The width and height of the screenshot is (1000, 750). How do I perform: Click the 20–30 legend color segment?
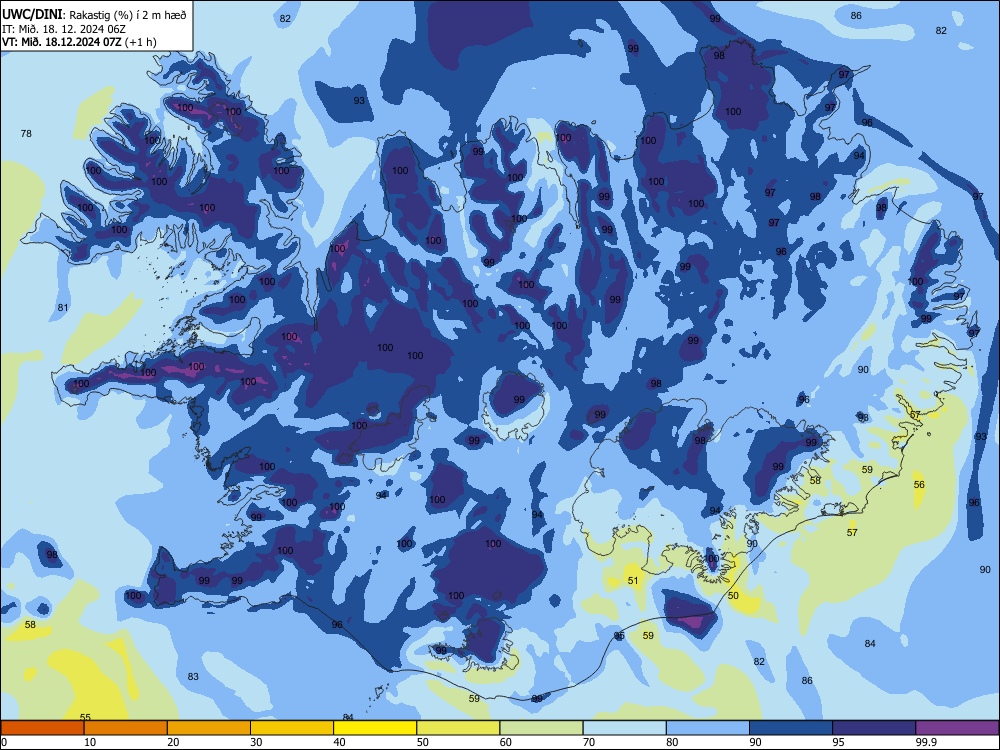(x=209, y=728)
